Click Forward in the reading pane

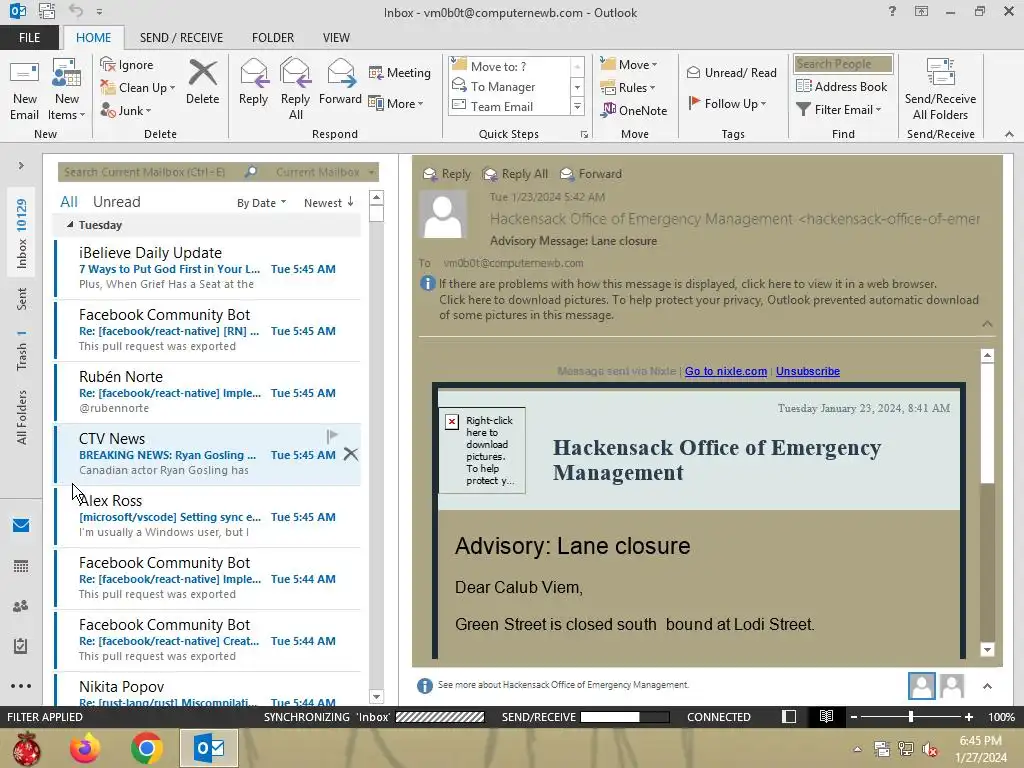(x=591, y=174)
